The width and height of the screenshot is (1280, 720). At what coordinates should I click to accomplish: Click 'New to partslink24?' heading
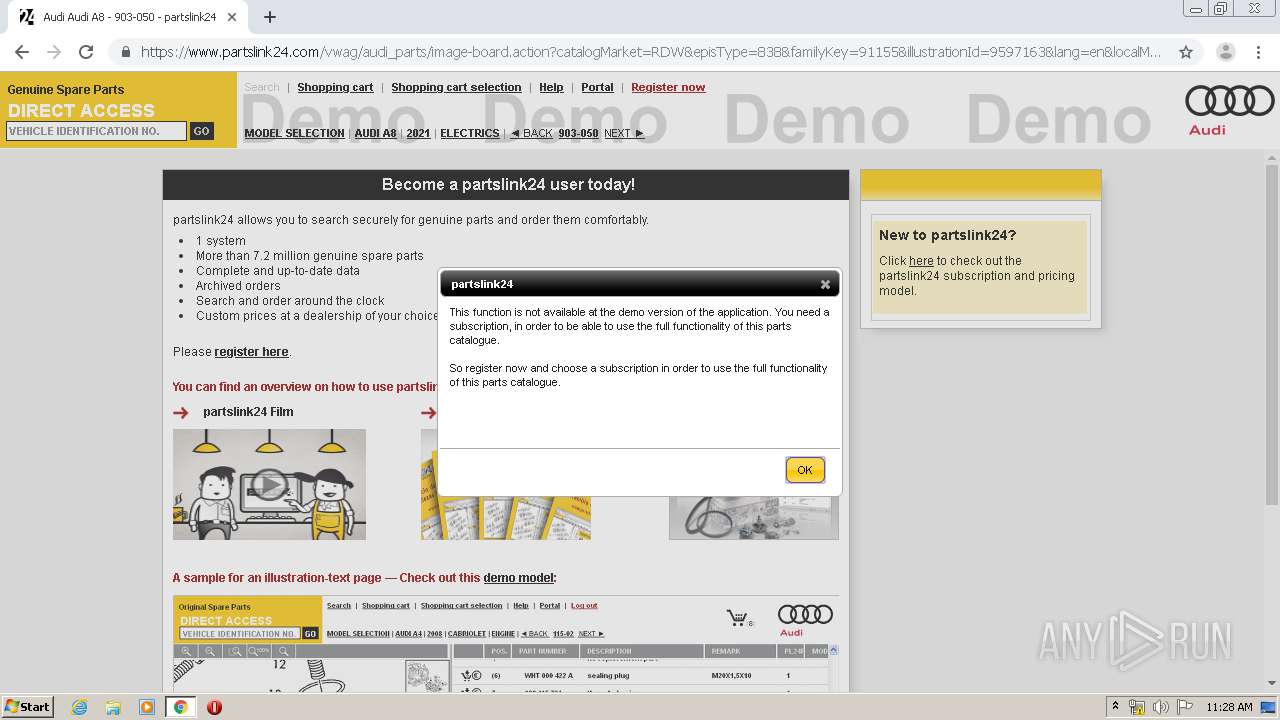(x=947, y=236)
